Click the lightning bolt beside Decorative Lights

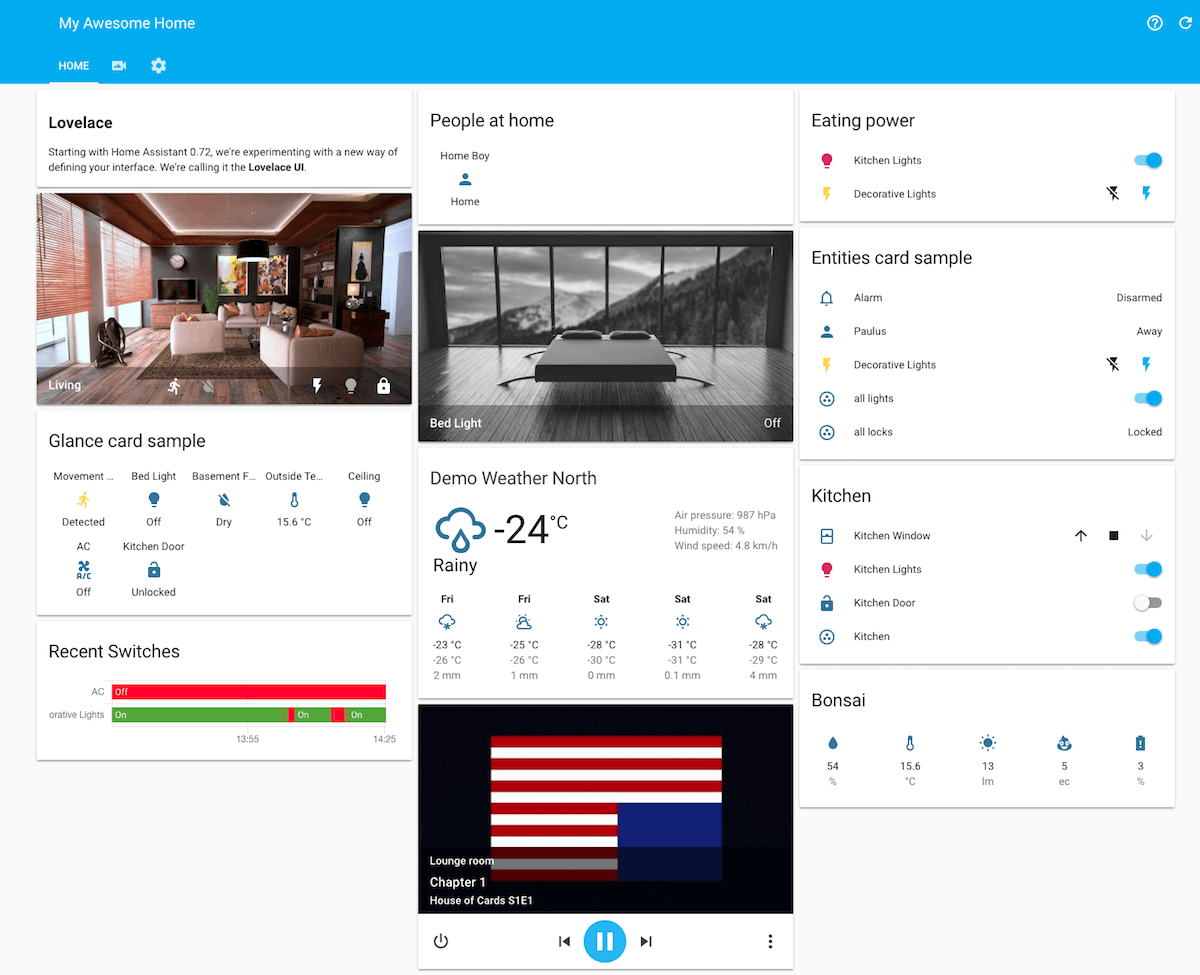coord(1146,193)
